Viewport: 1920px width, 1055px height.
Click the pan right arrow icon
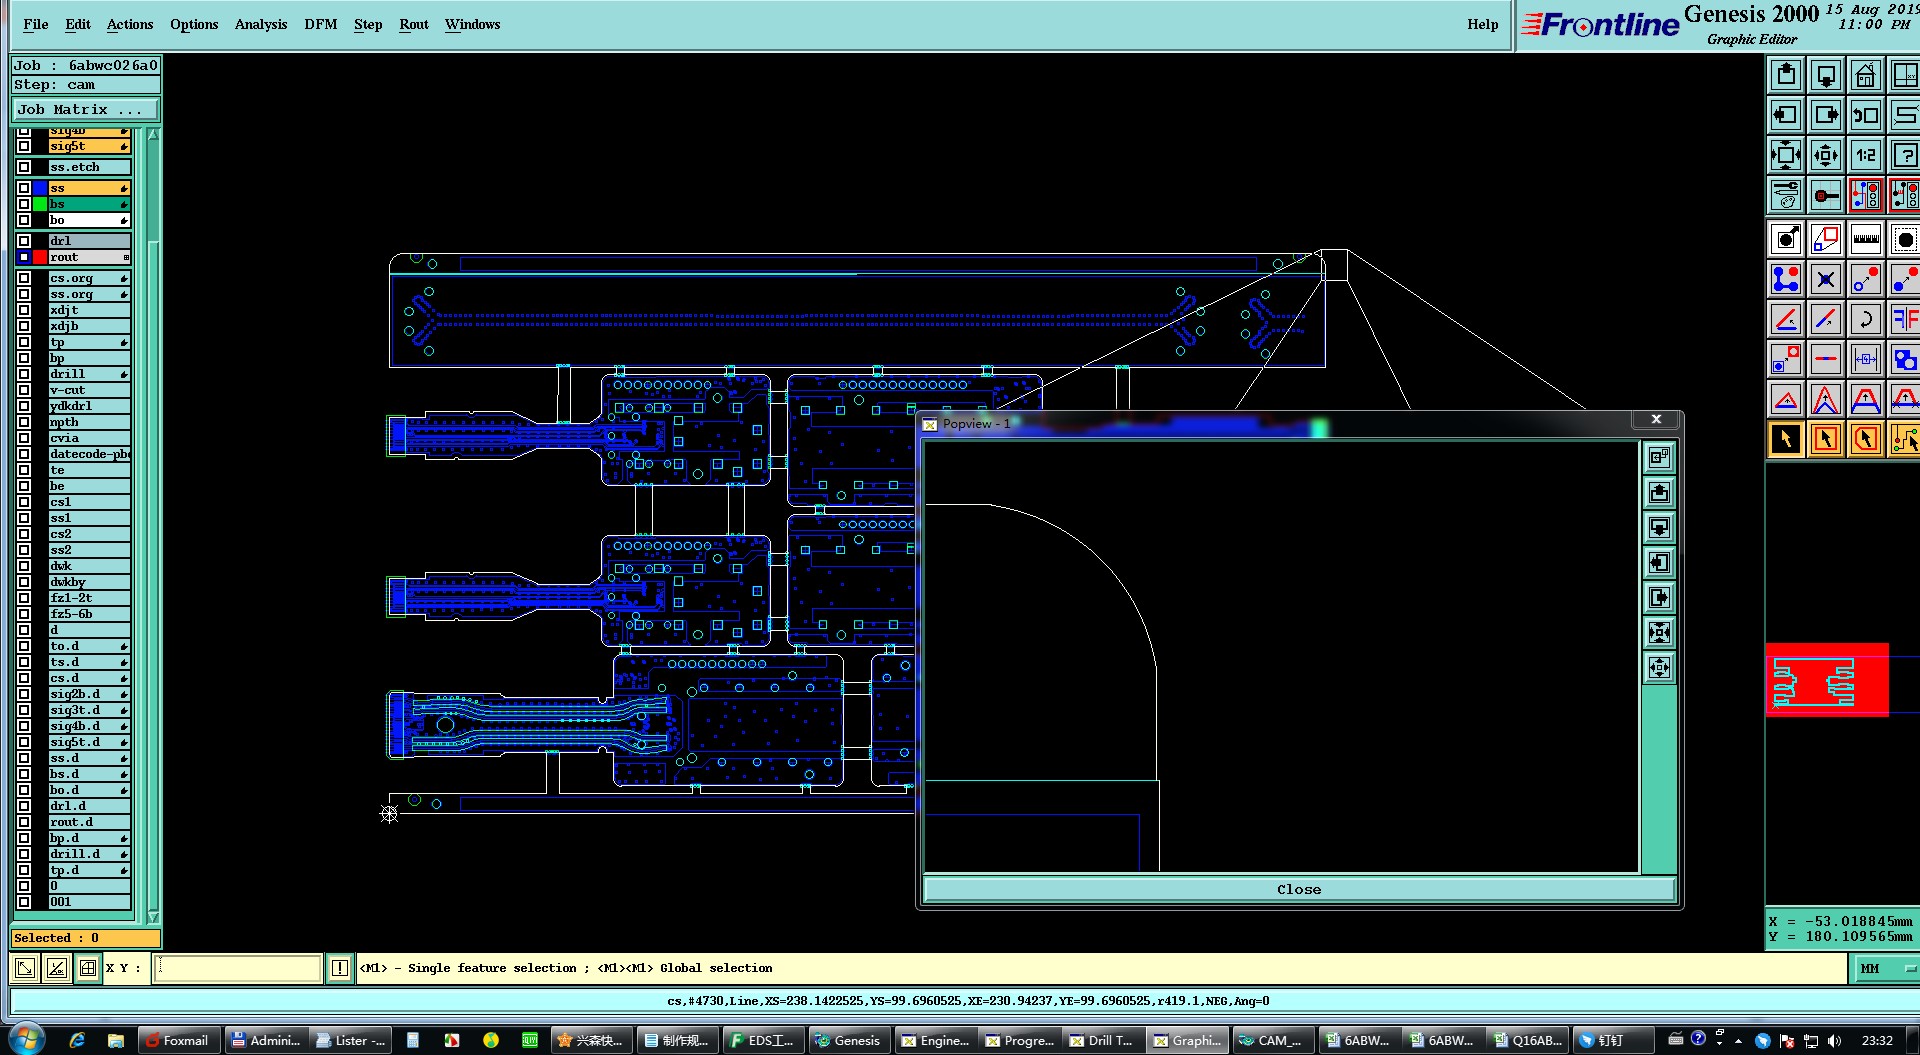pyautogui.click(x=1826, y=115)
